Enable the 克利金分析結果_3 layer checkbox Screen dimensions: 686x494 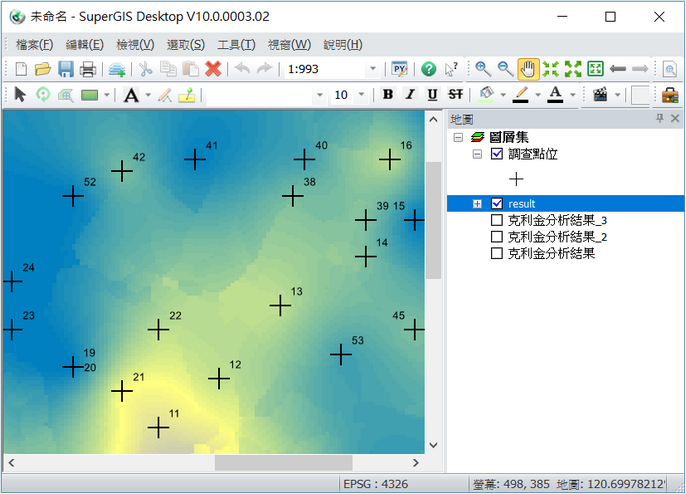497,220
